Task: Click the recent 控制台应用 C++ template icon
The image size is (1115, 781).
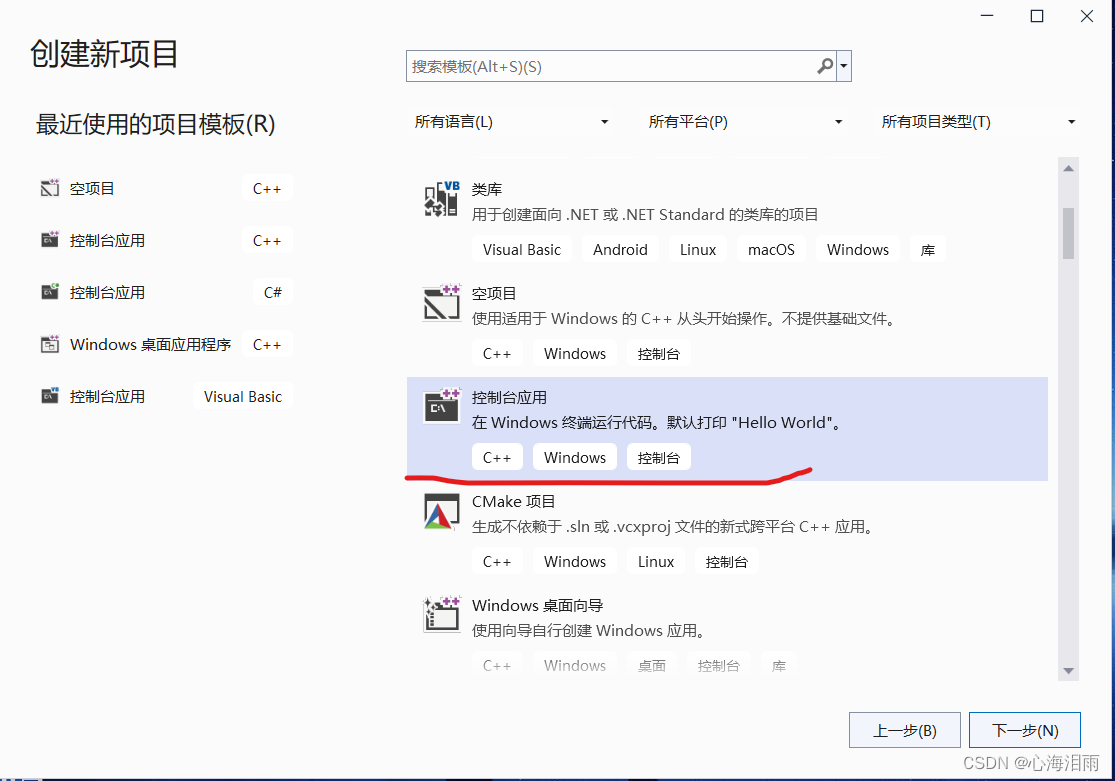Action: coord(50,240)
